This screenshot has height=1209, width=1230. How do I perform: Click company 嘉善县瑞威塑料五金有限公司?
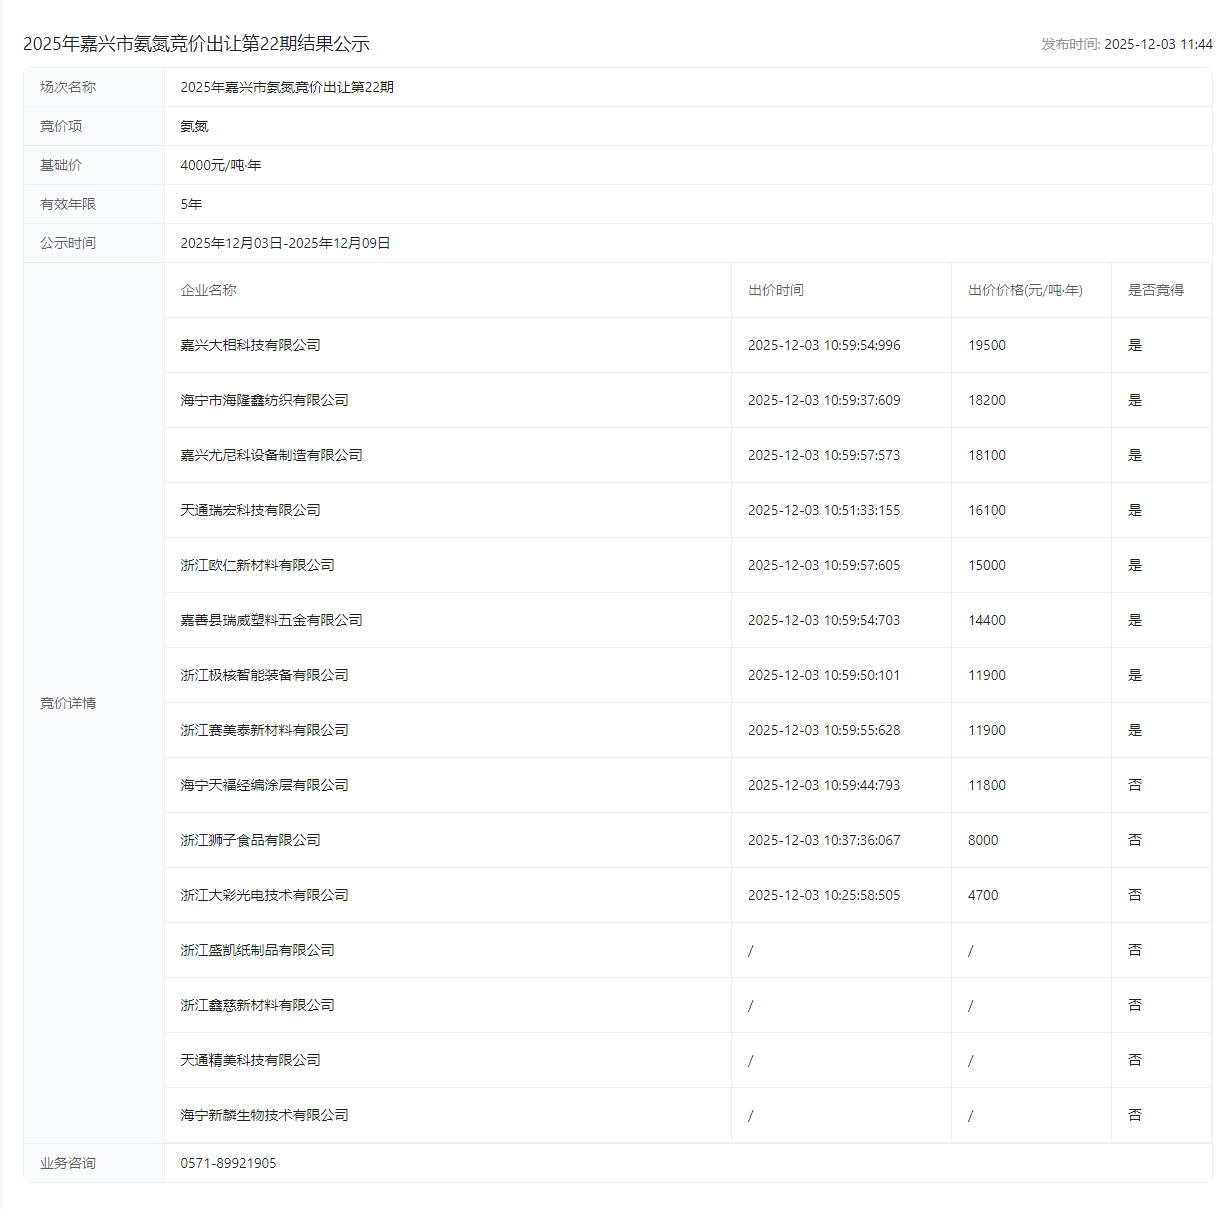coord(271,620)
